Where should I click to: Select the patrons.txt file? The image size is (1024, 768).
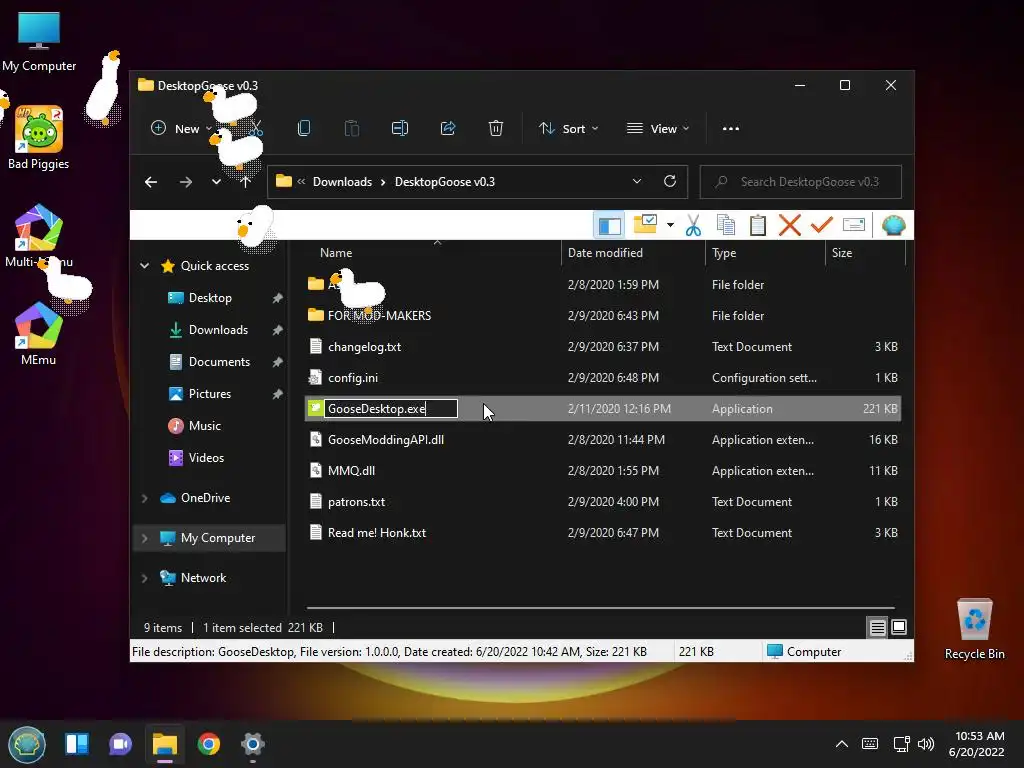603,502
